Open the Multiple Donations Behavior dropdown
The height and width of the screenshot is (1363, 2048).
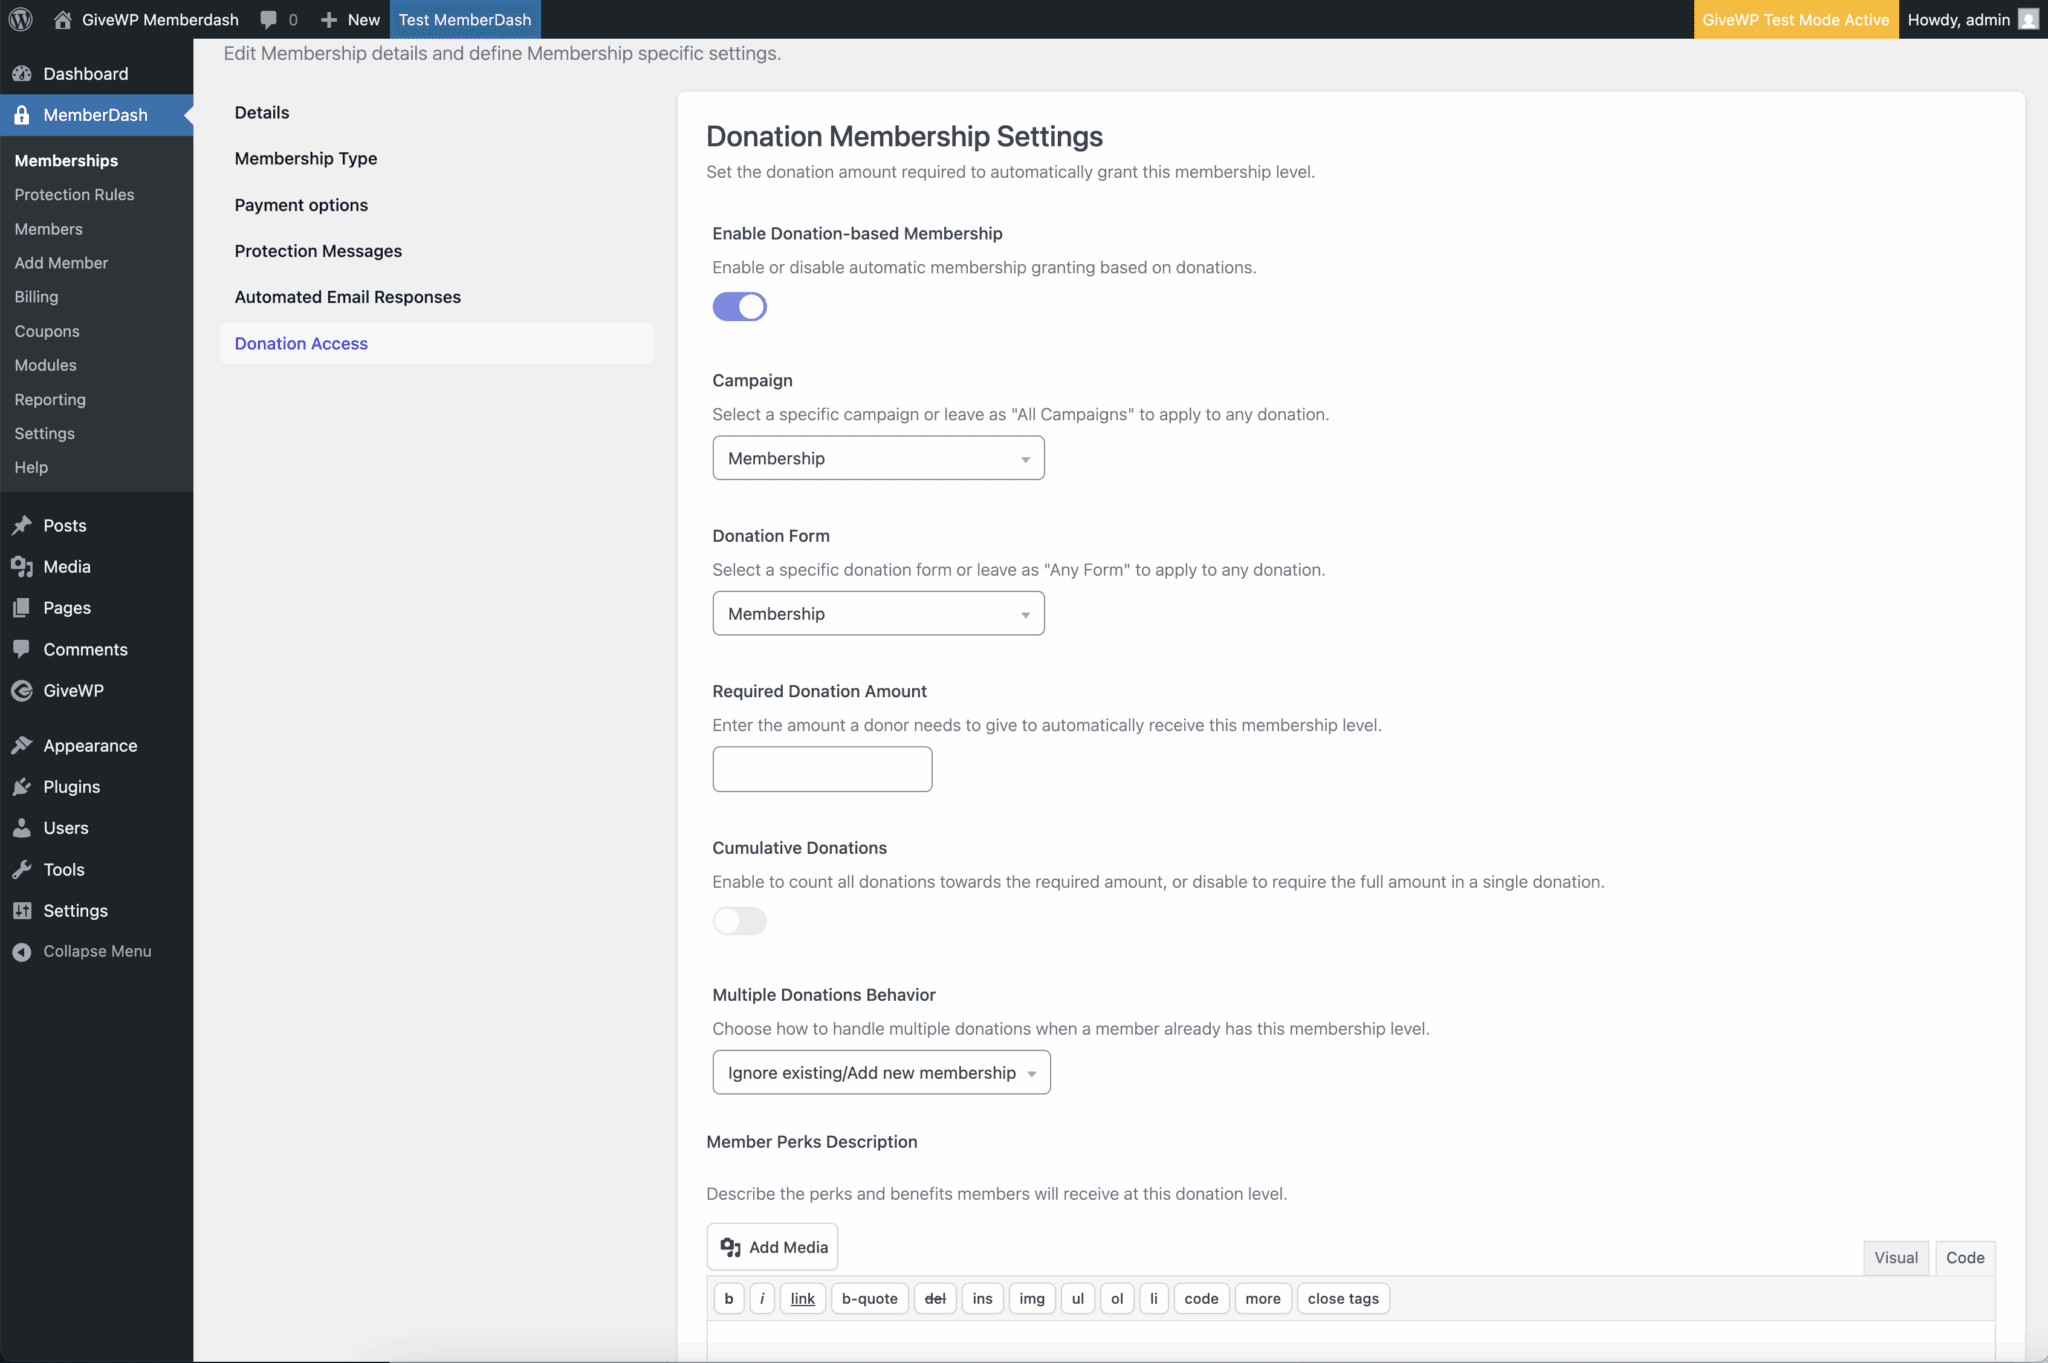pyautogui.click(x=881, y=1072)
